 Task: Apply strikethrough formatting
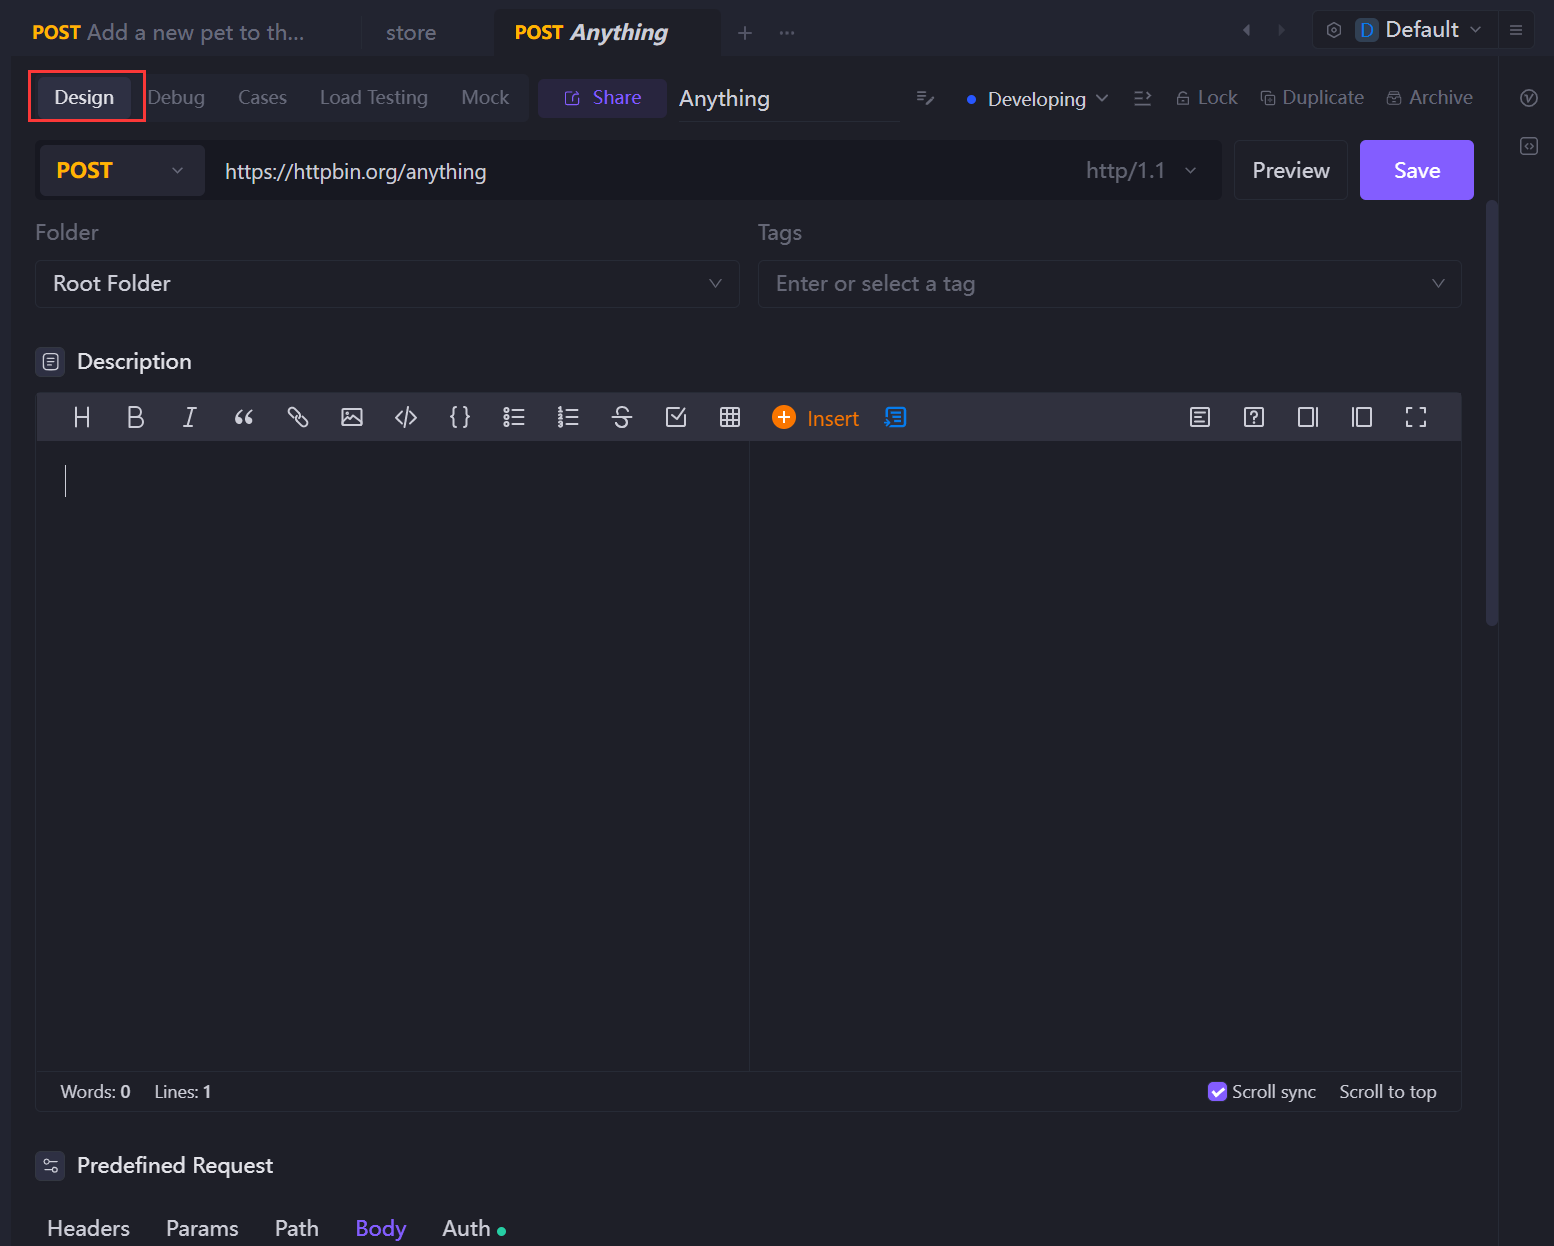tap(622, 417)
